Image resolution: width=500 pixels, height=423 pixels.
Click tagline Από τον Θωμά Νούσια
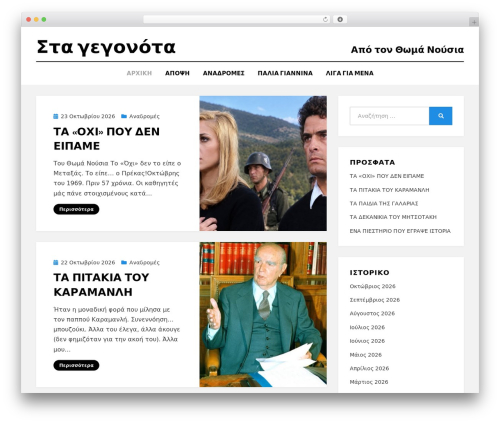click(407, 50)
